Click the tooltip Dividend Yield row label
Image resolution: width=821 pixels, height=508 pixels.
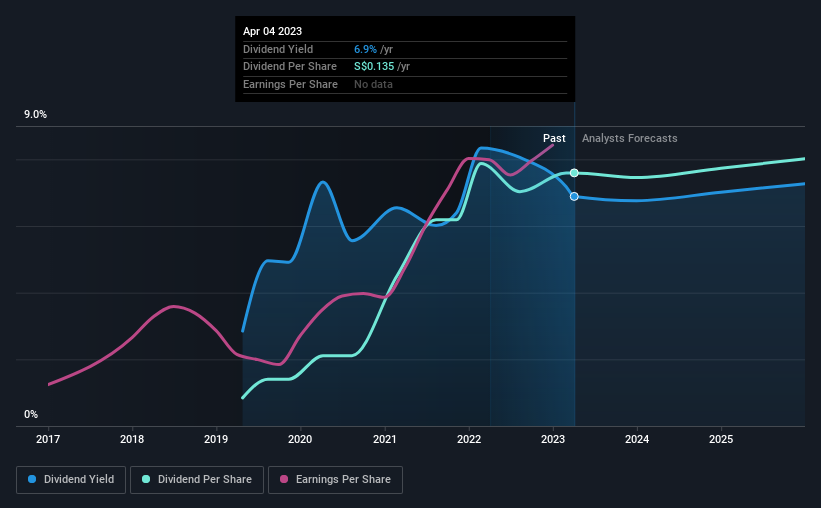click(278, 49)
